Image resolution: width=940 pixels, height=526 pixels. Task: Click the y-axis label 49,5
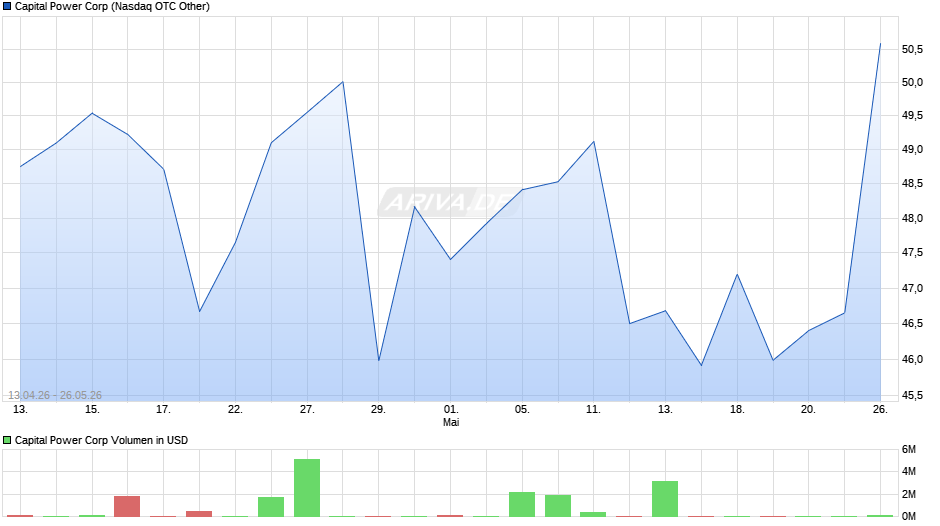click(x=912, y=116)
